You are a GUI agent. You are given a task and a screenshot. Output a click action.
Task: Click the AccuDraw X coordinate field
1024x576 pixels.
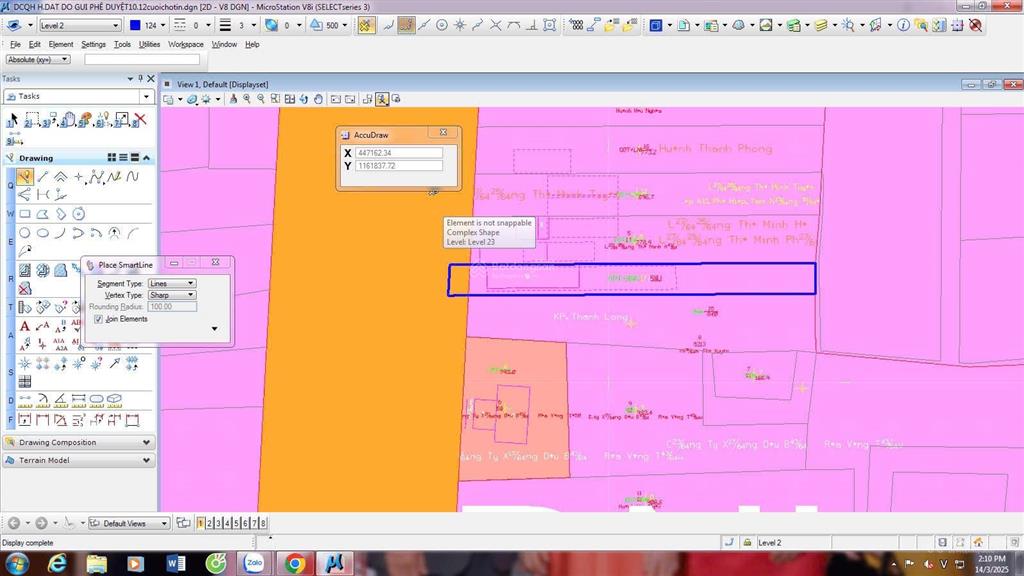398,153
